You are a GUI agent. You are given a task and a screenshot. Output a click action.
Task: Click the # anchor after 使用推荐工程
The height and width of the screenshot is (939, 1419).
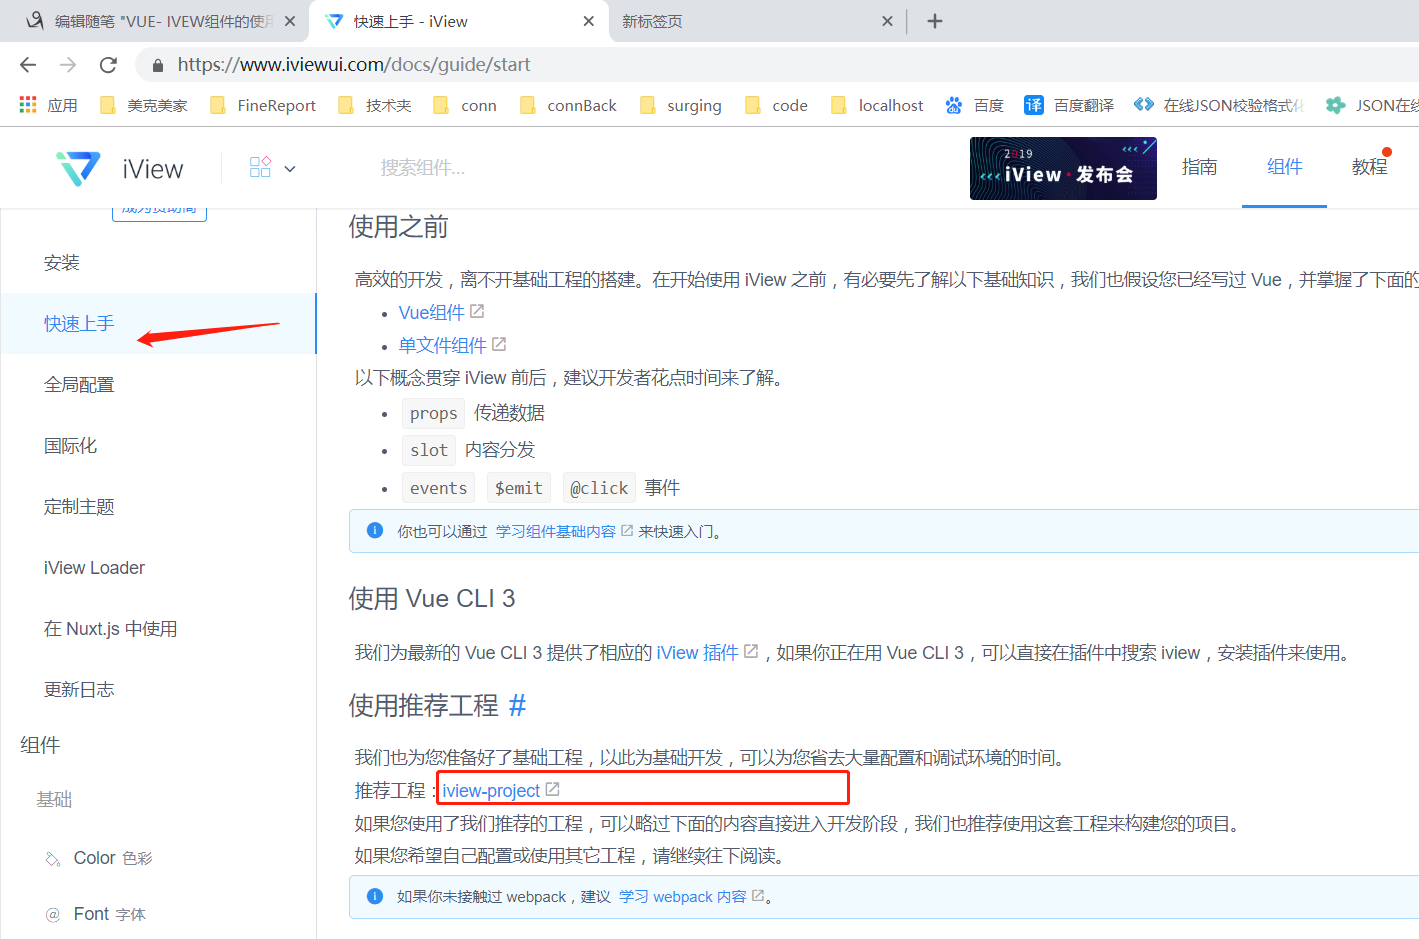pos(517,706)
